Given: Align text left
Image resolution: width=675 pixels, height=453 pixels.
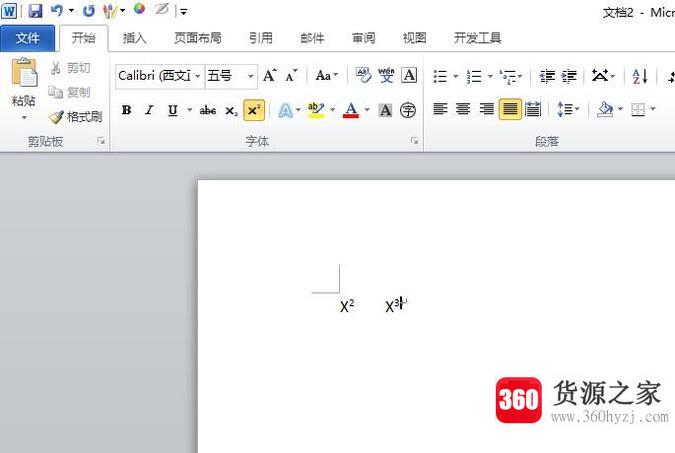Looking at the screenshot, I should (x=440, y=109).
